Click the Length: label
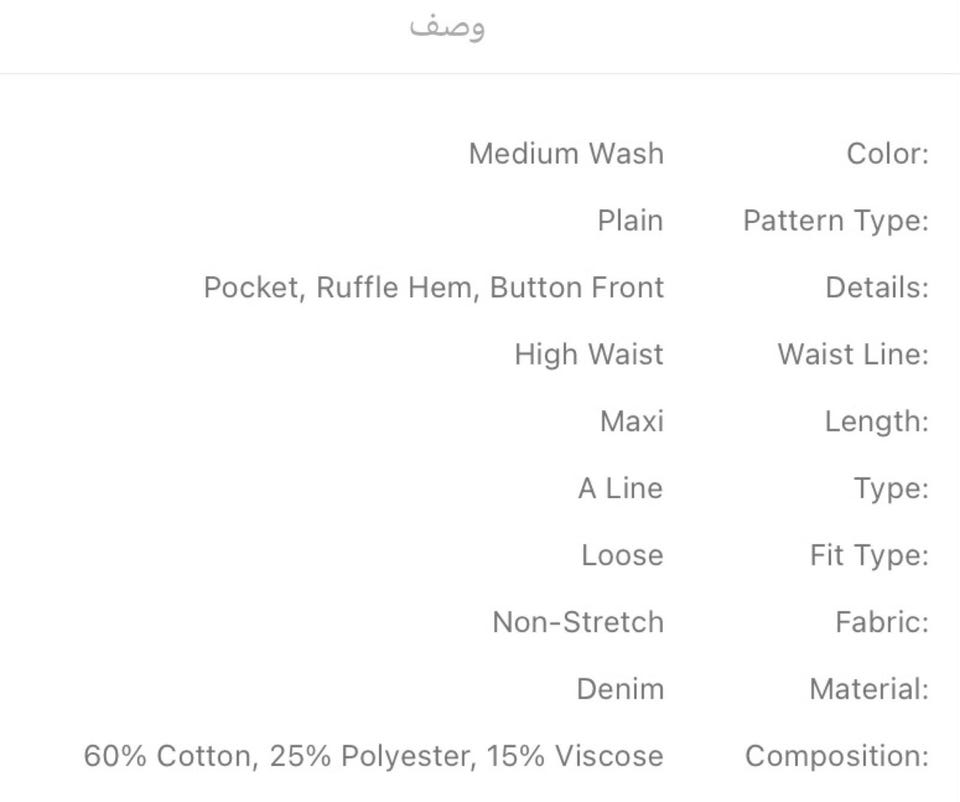Image resolution: width=960 pixels, height=802 pixels. 876,422
